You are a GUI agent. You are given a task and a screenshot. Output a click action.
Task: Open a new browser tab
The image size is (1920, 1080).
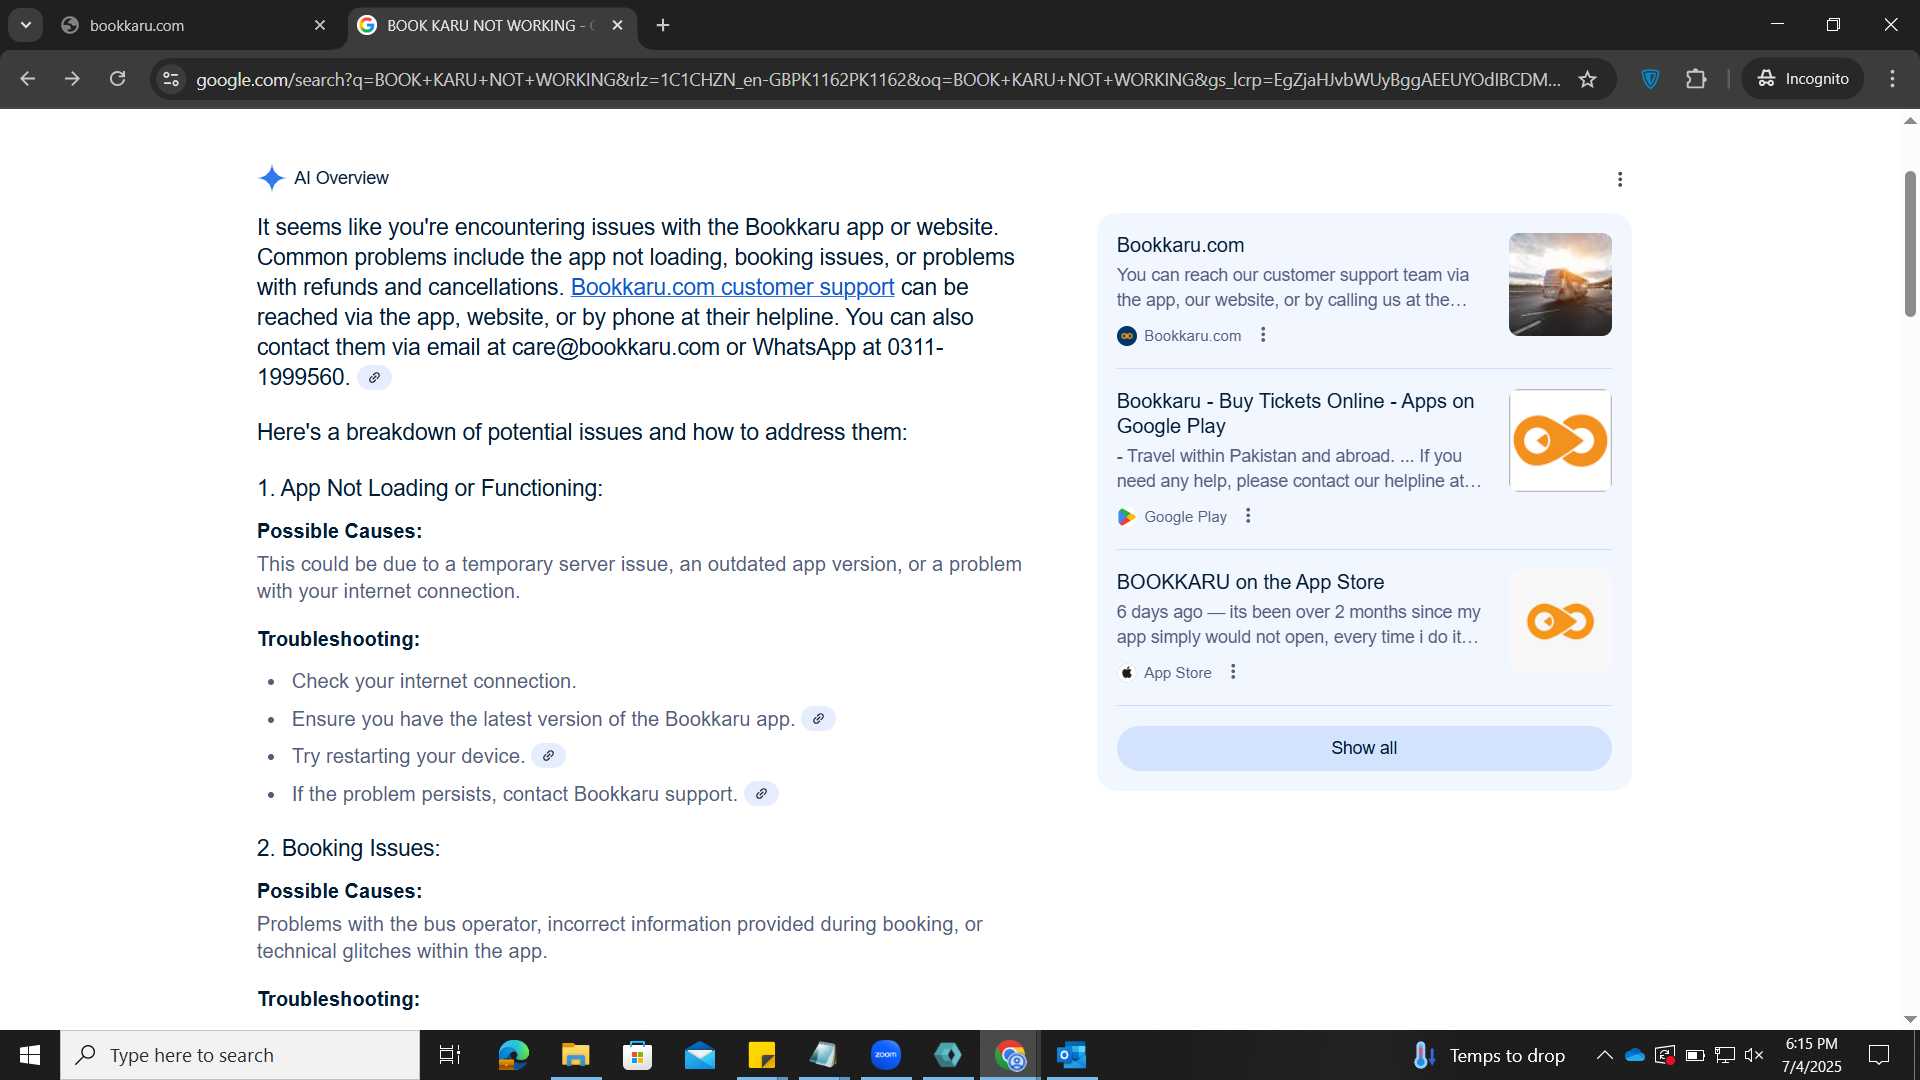tap(663, 25)
